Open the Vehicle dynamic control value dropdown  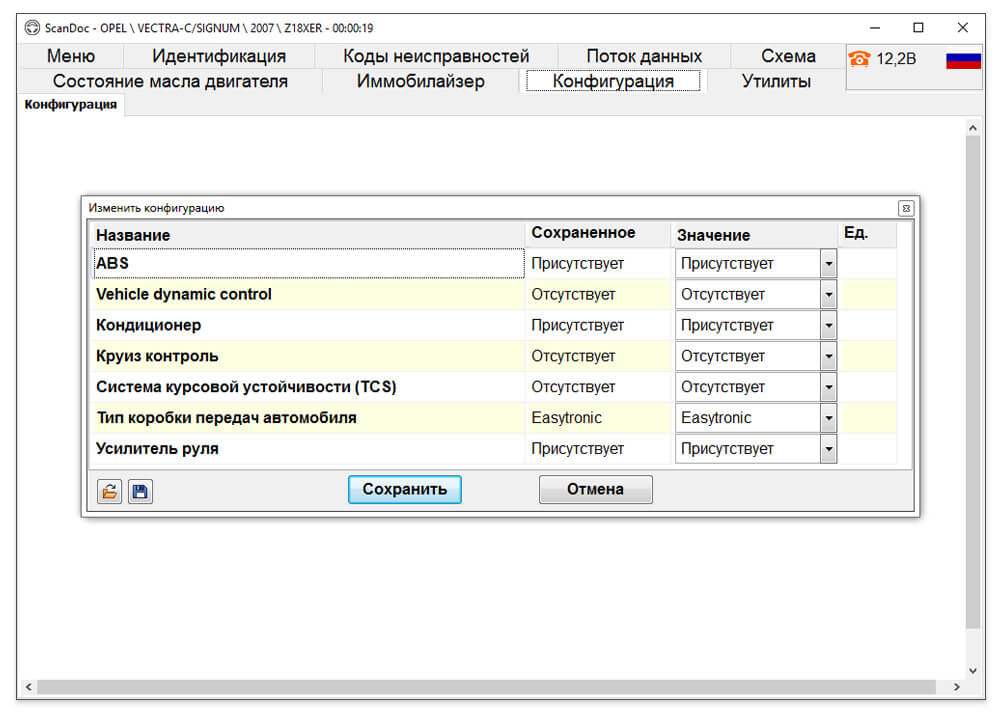(x=828, y=295)
